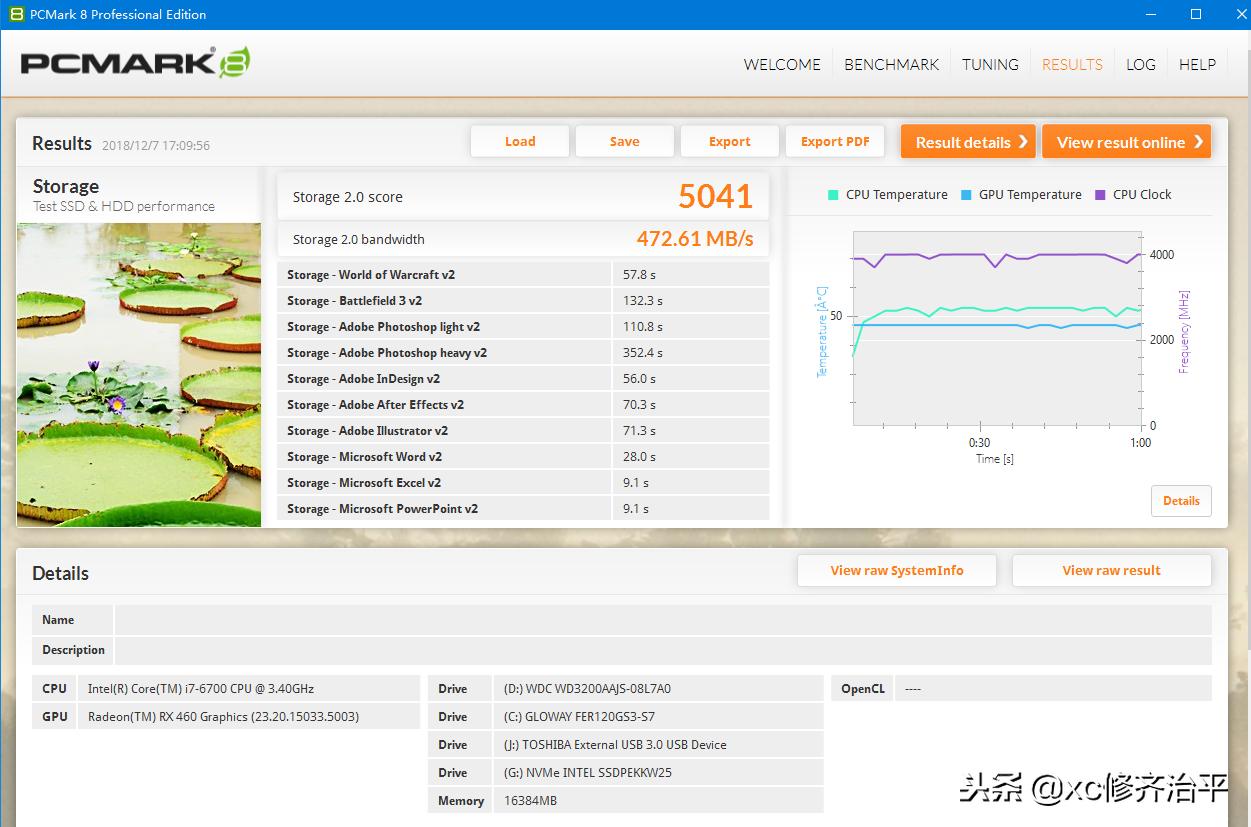Click the PCMark 8 title bar app icon
Viewport: 1251px width, 827px height.
point(15,14)
